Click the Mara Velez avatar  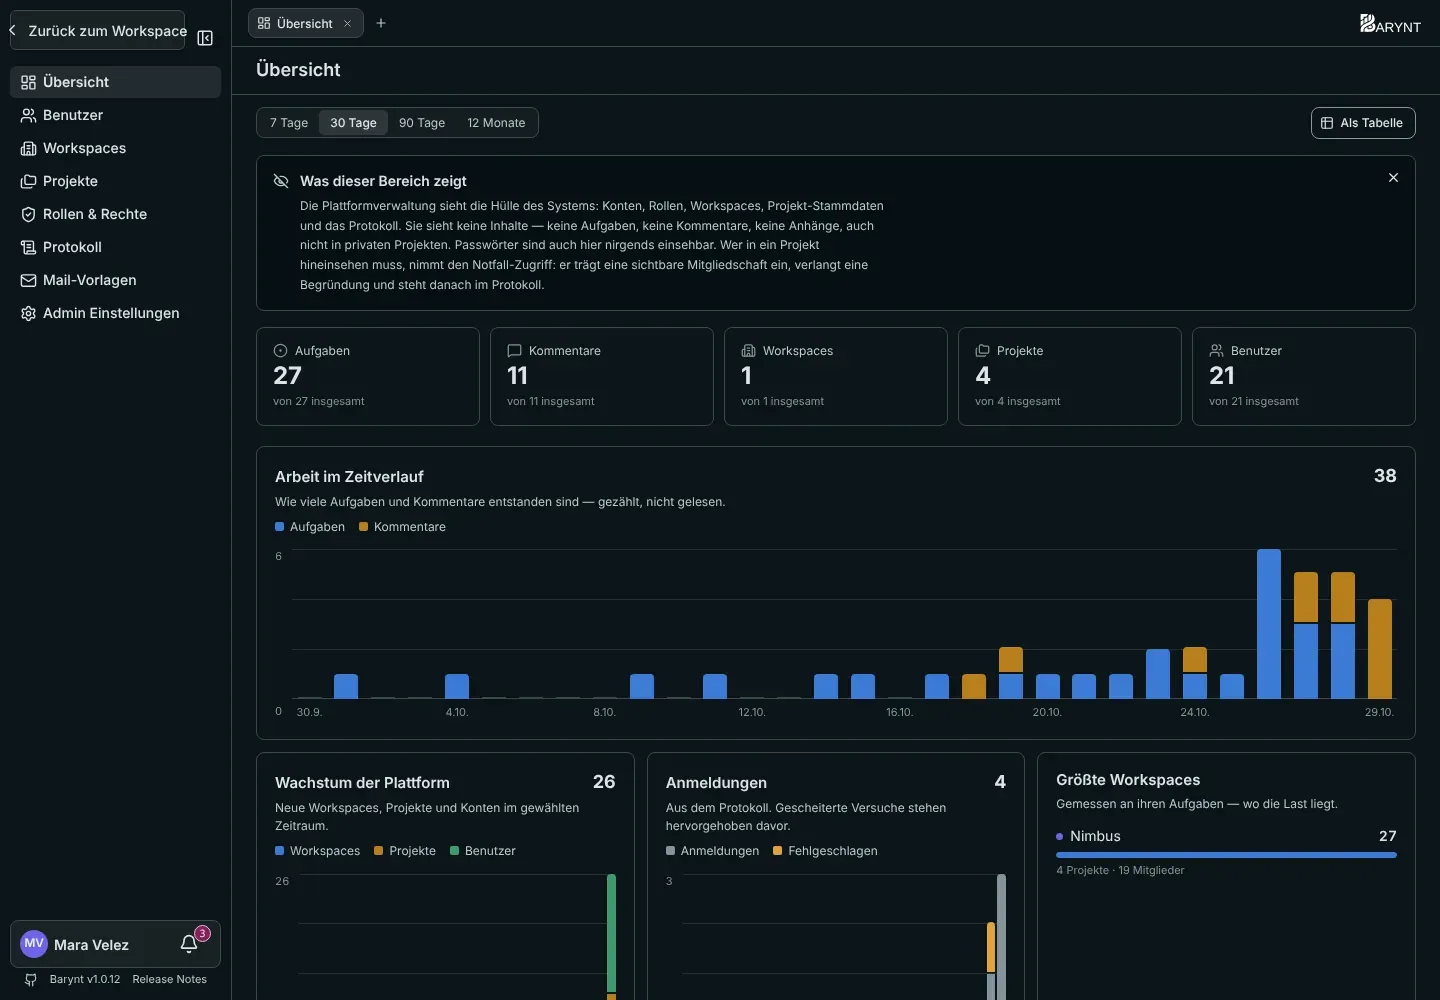[x=34, y=944]
